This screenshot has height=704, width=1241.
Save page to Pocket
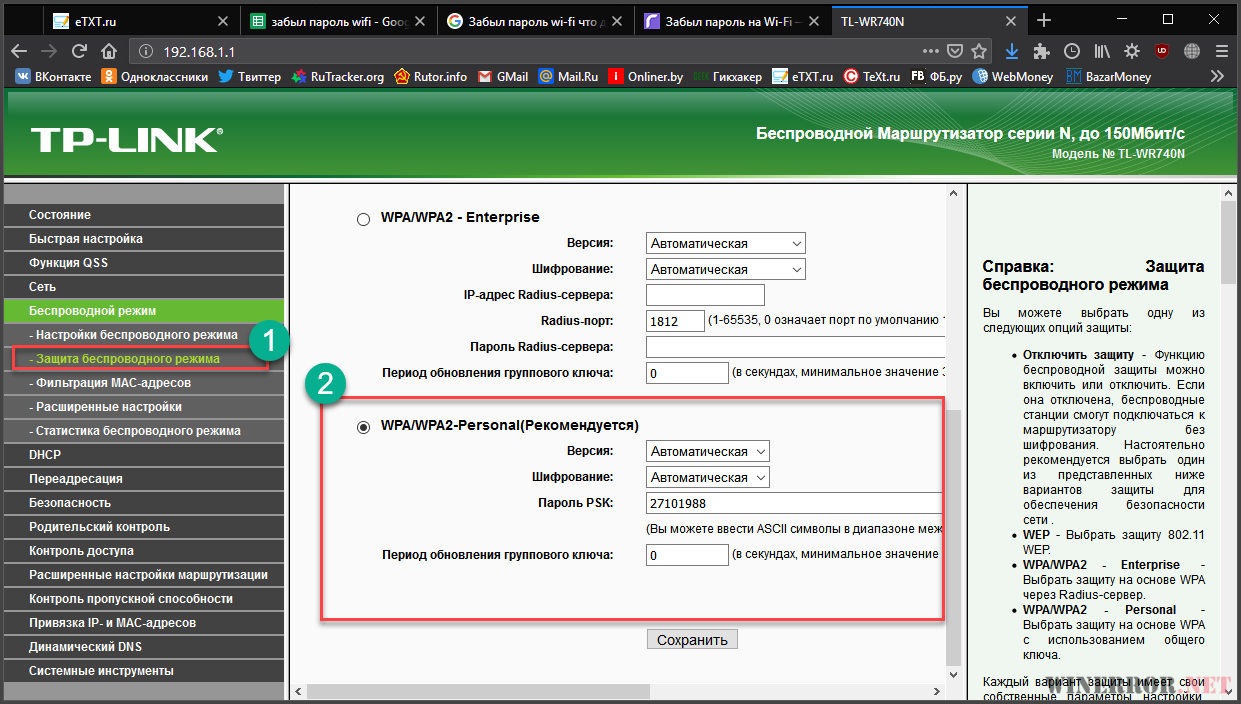[956, 50]
